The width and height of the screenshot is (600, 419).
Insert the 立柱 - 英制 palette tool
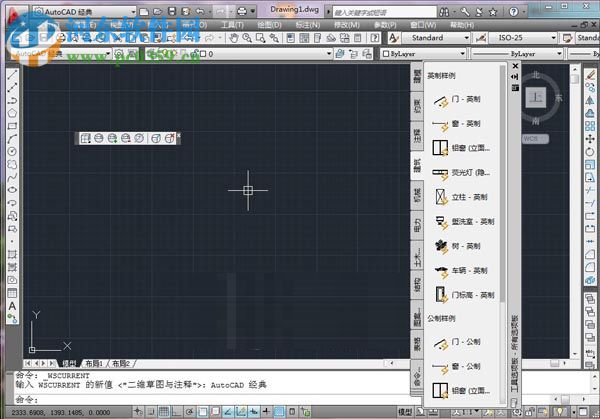pyautogui.click(x=461, y=197)
